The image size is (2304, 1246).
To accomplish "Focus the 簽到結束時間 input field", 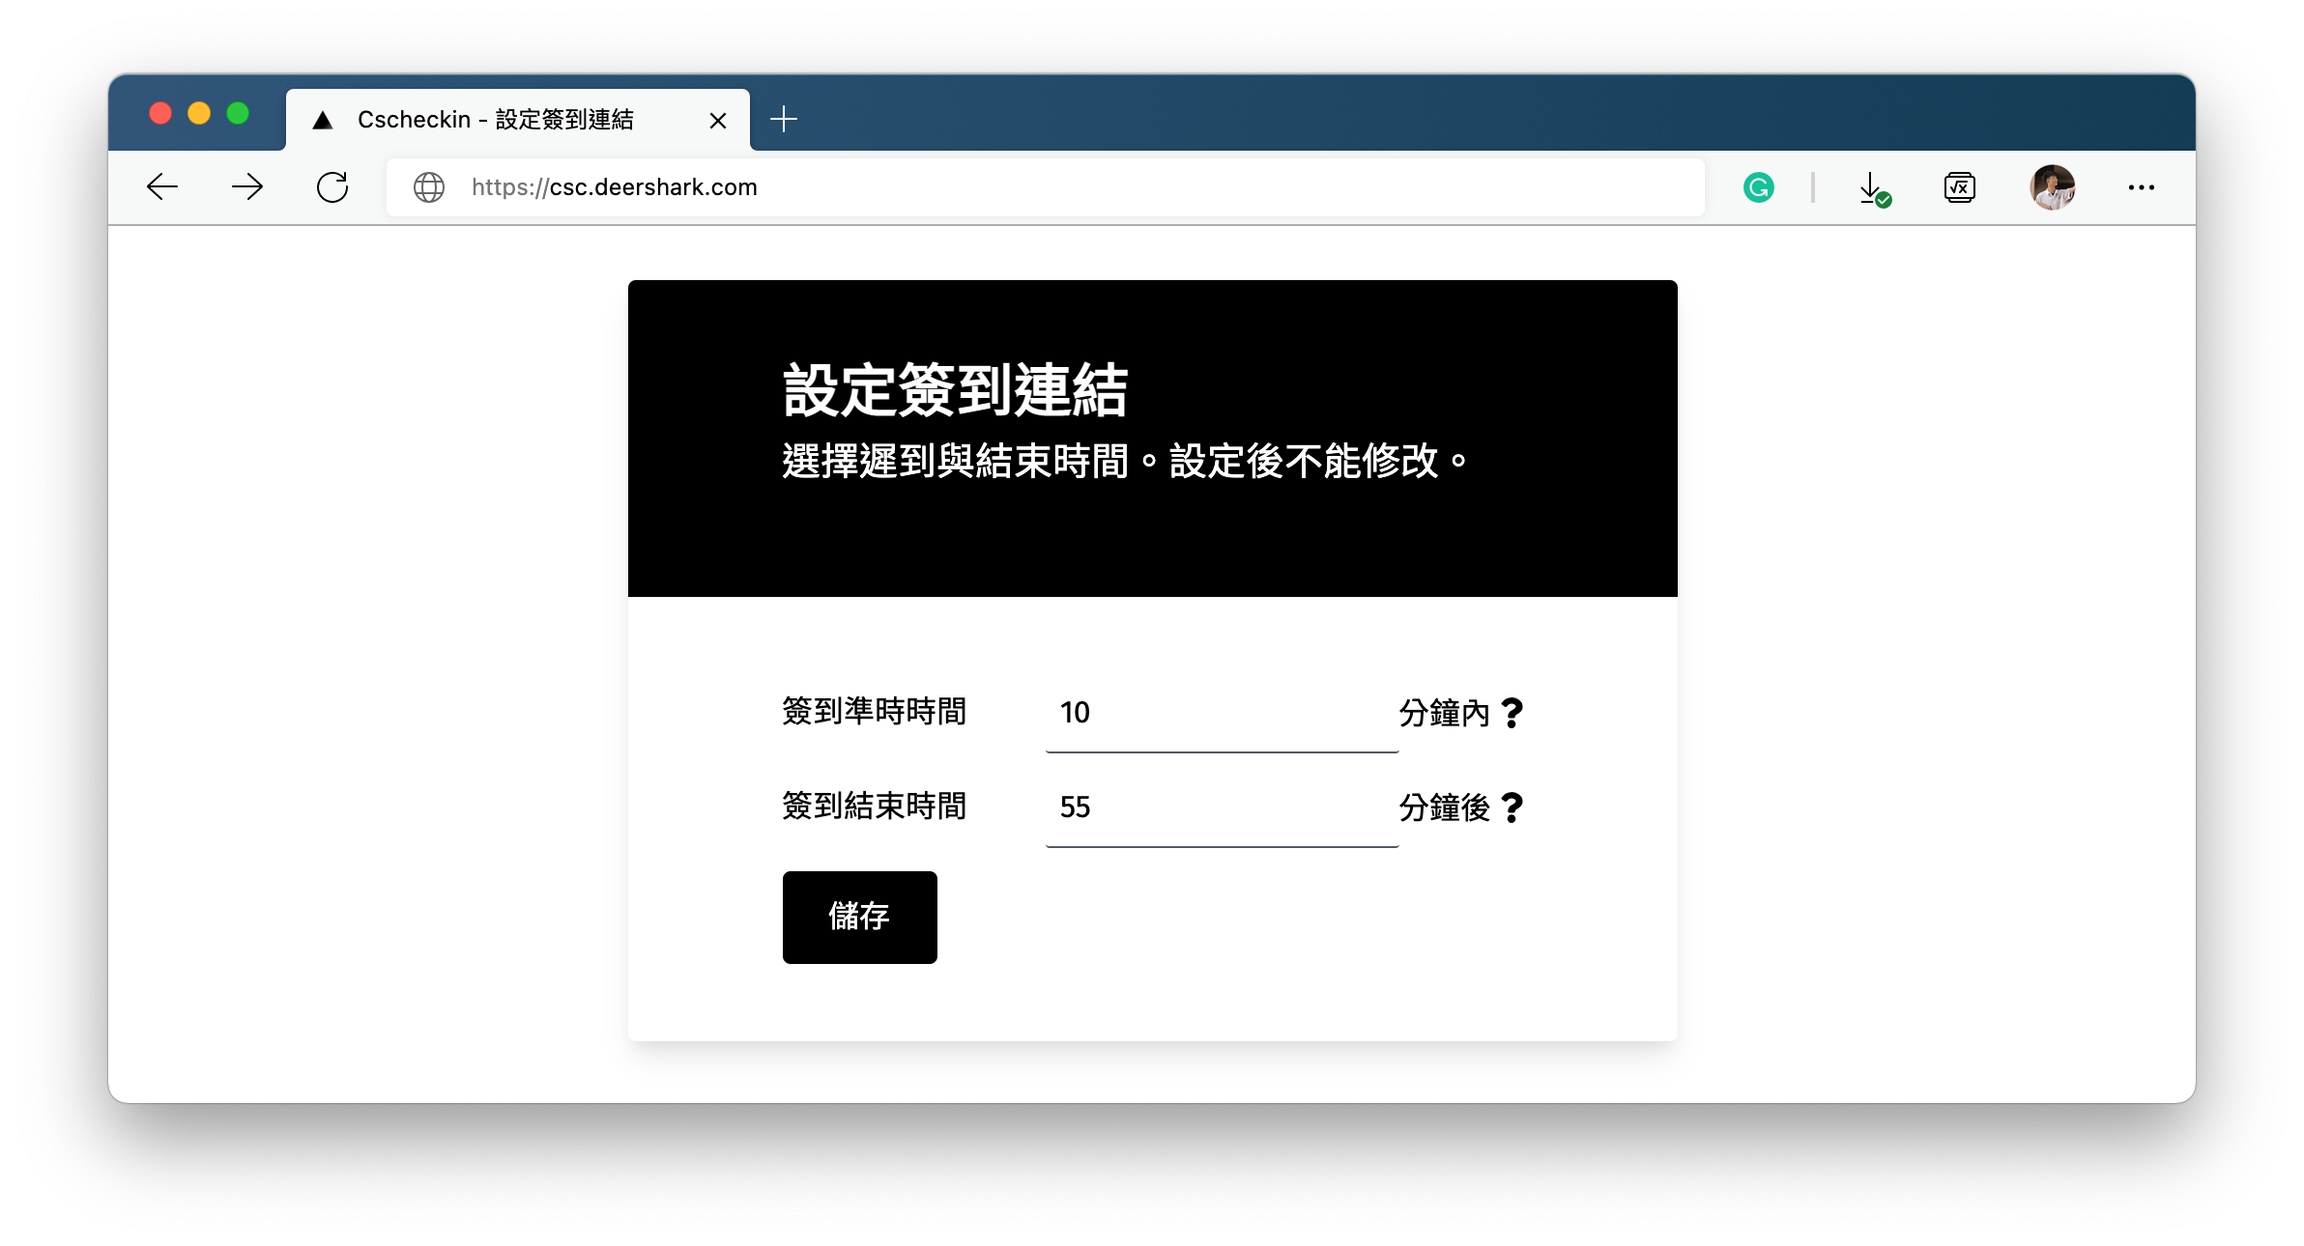I will coord(1220,807).
